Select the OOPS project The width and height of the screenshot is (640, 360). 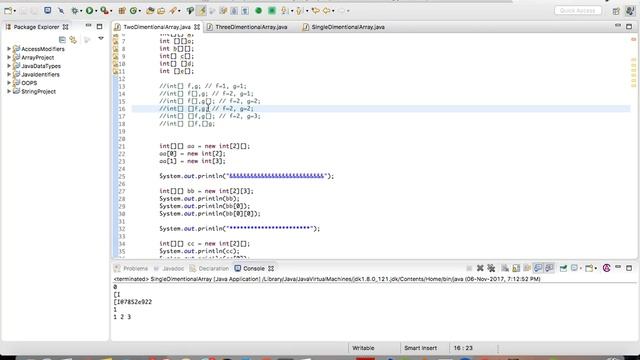29,83
